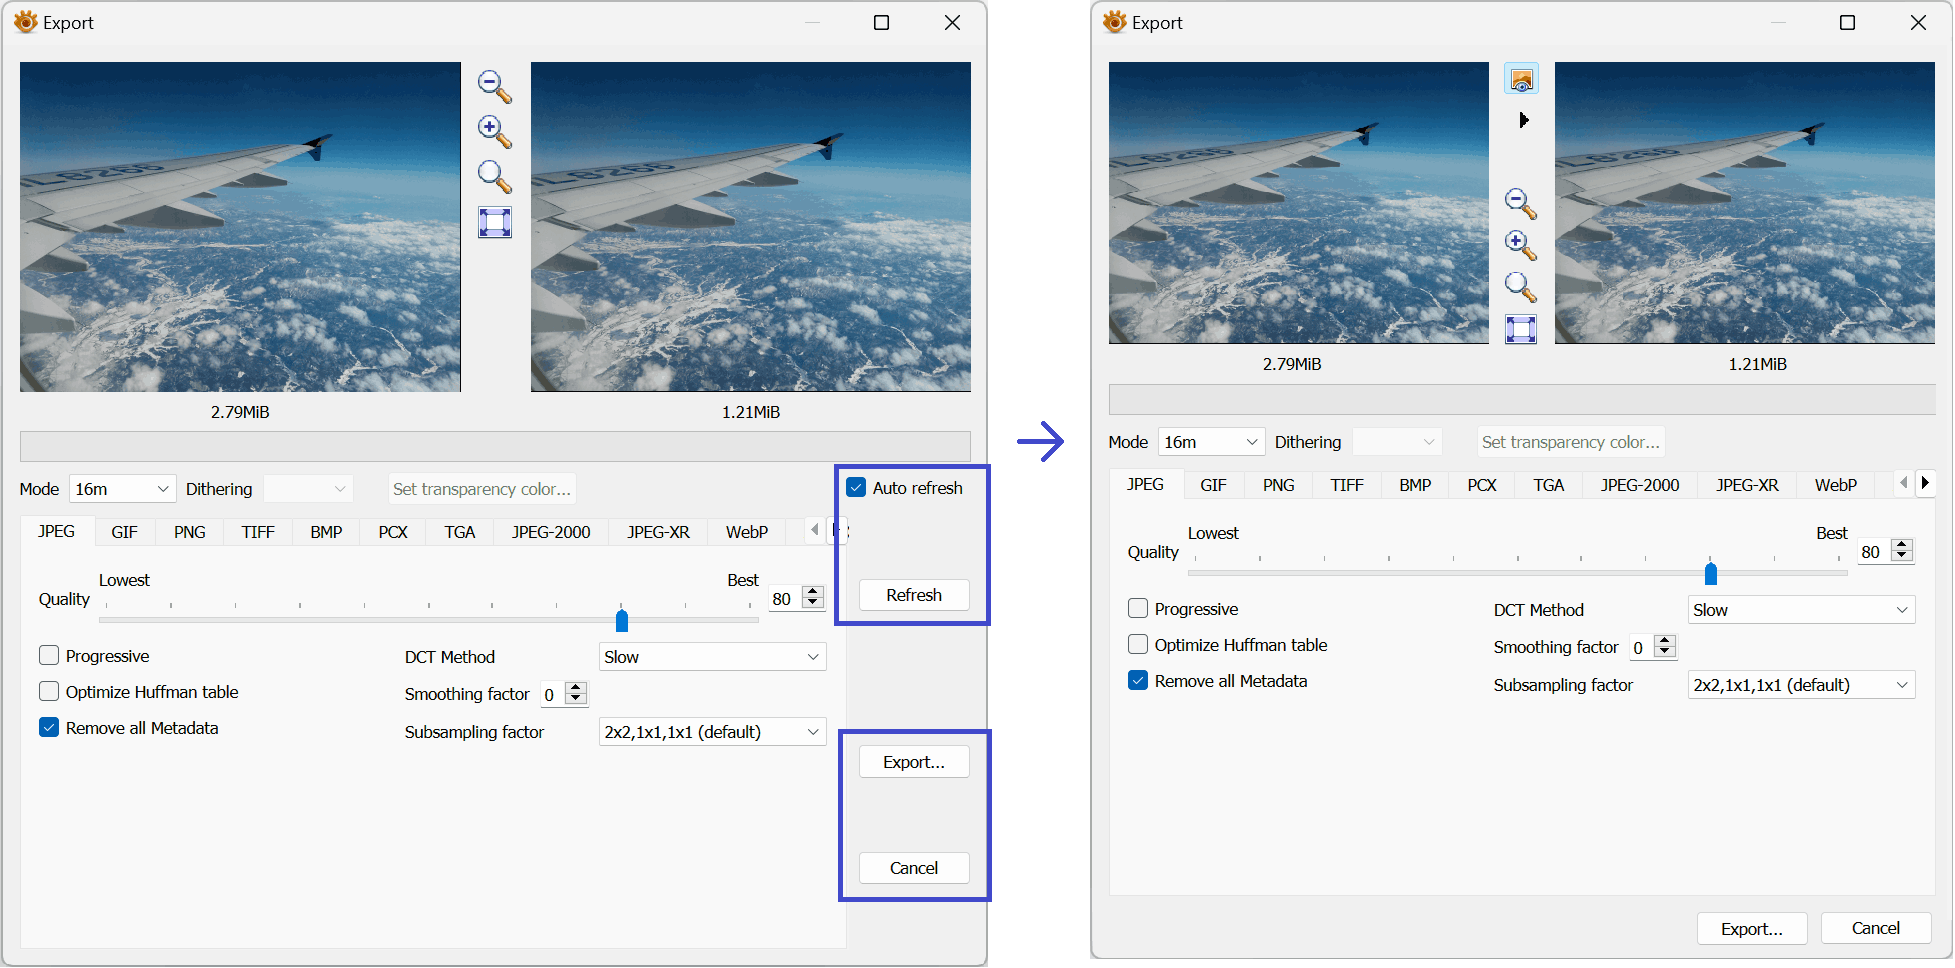Enable Progressive checkbox in the left dialog
1955x968 pixels.
pos(49,656)
